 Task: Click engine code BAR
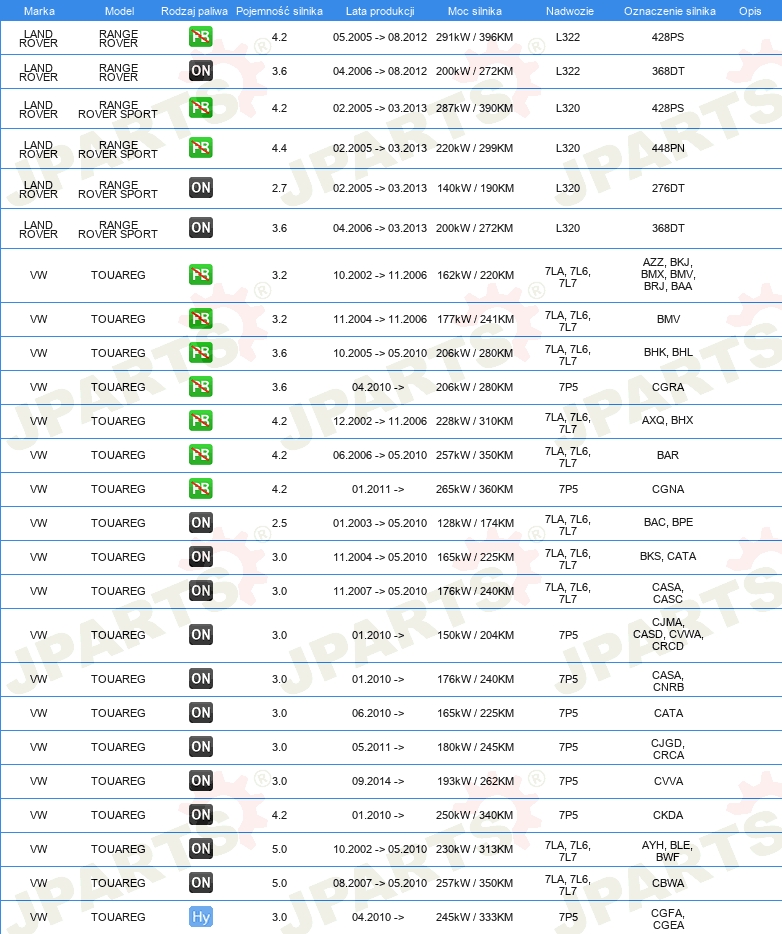[668, 454]
